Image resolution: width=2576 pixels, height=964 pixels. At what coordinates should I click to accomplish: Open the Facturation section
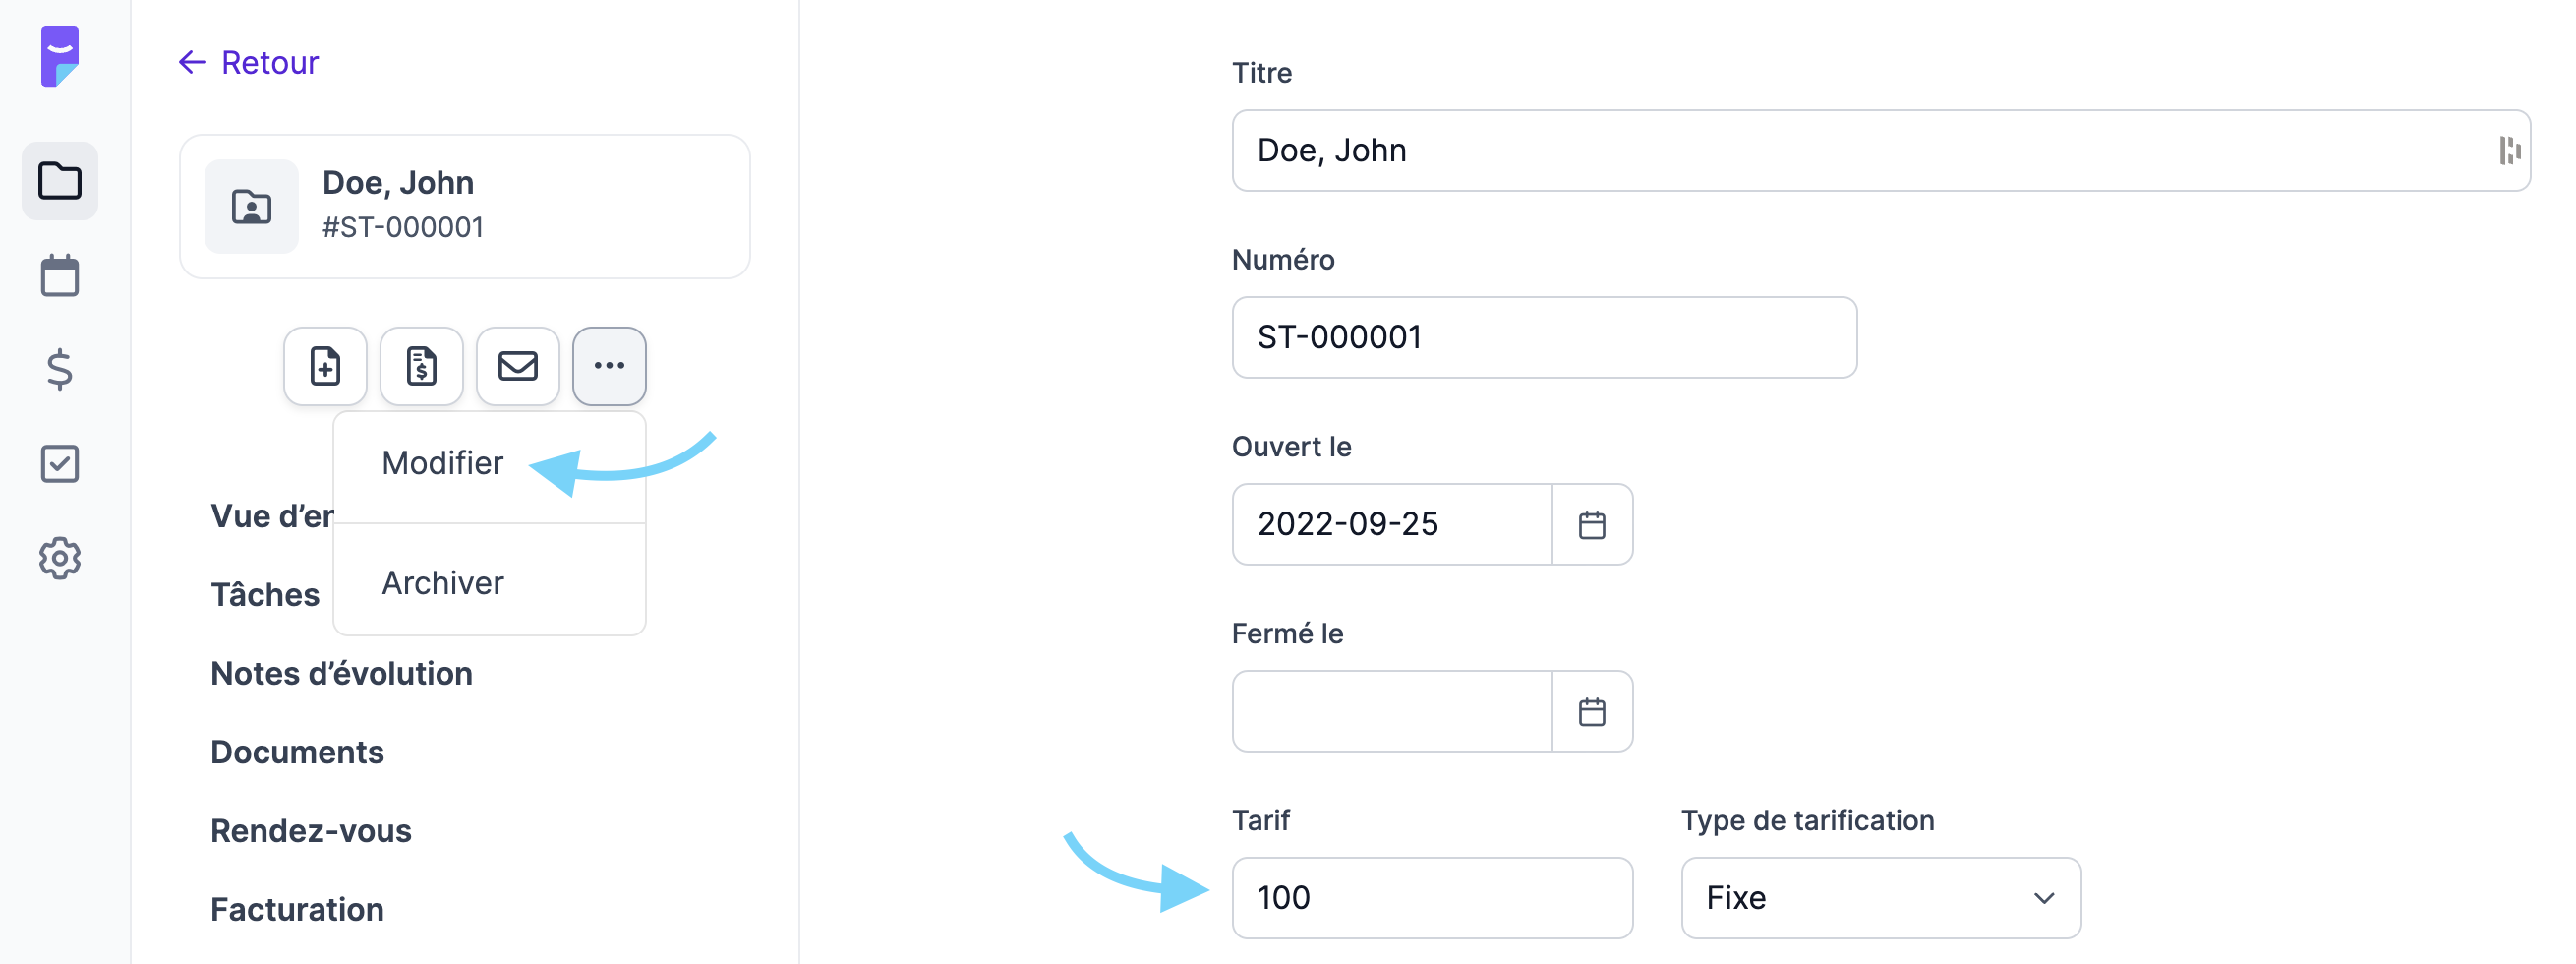point(297,909)
